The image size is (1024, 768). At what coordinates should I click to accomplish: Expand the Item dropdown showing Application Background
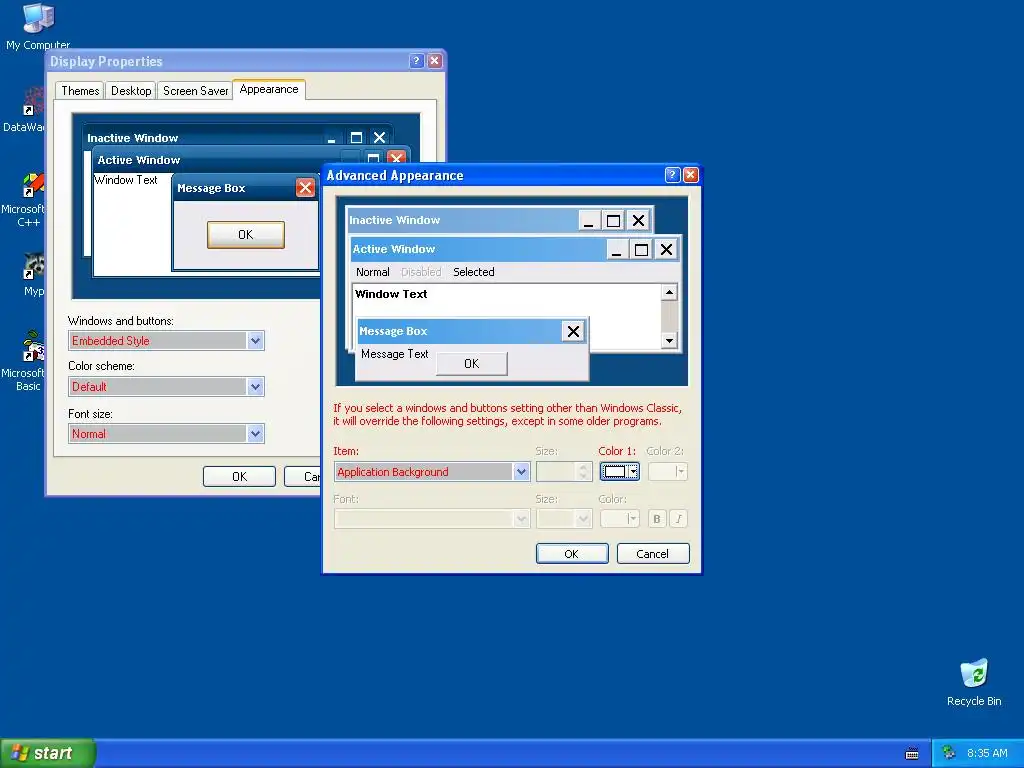pos(520,472)
